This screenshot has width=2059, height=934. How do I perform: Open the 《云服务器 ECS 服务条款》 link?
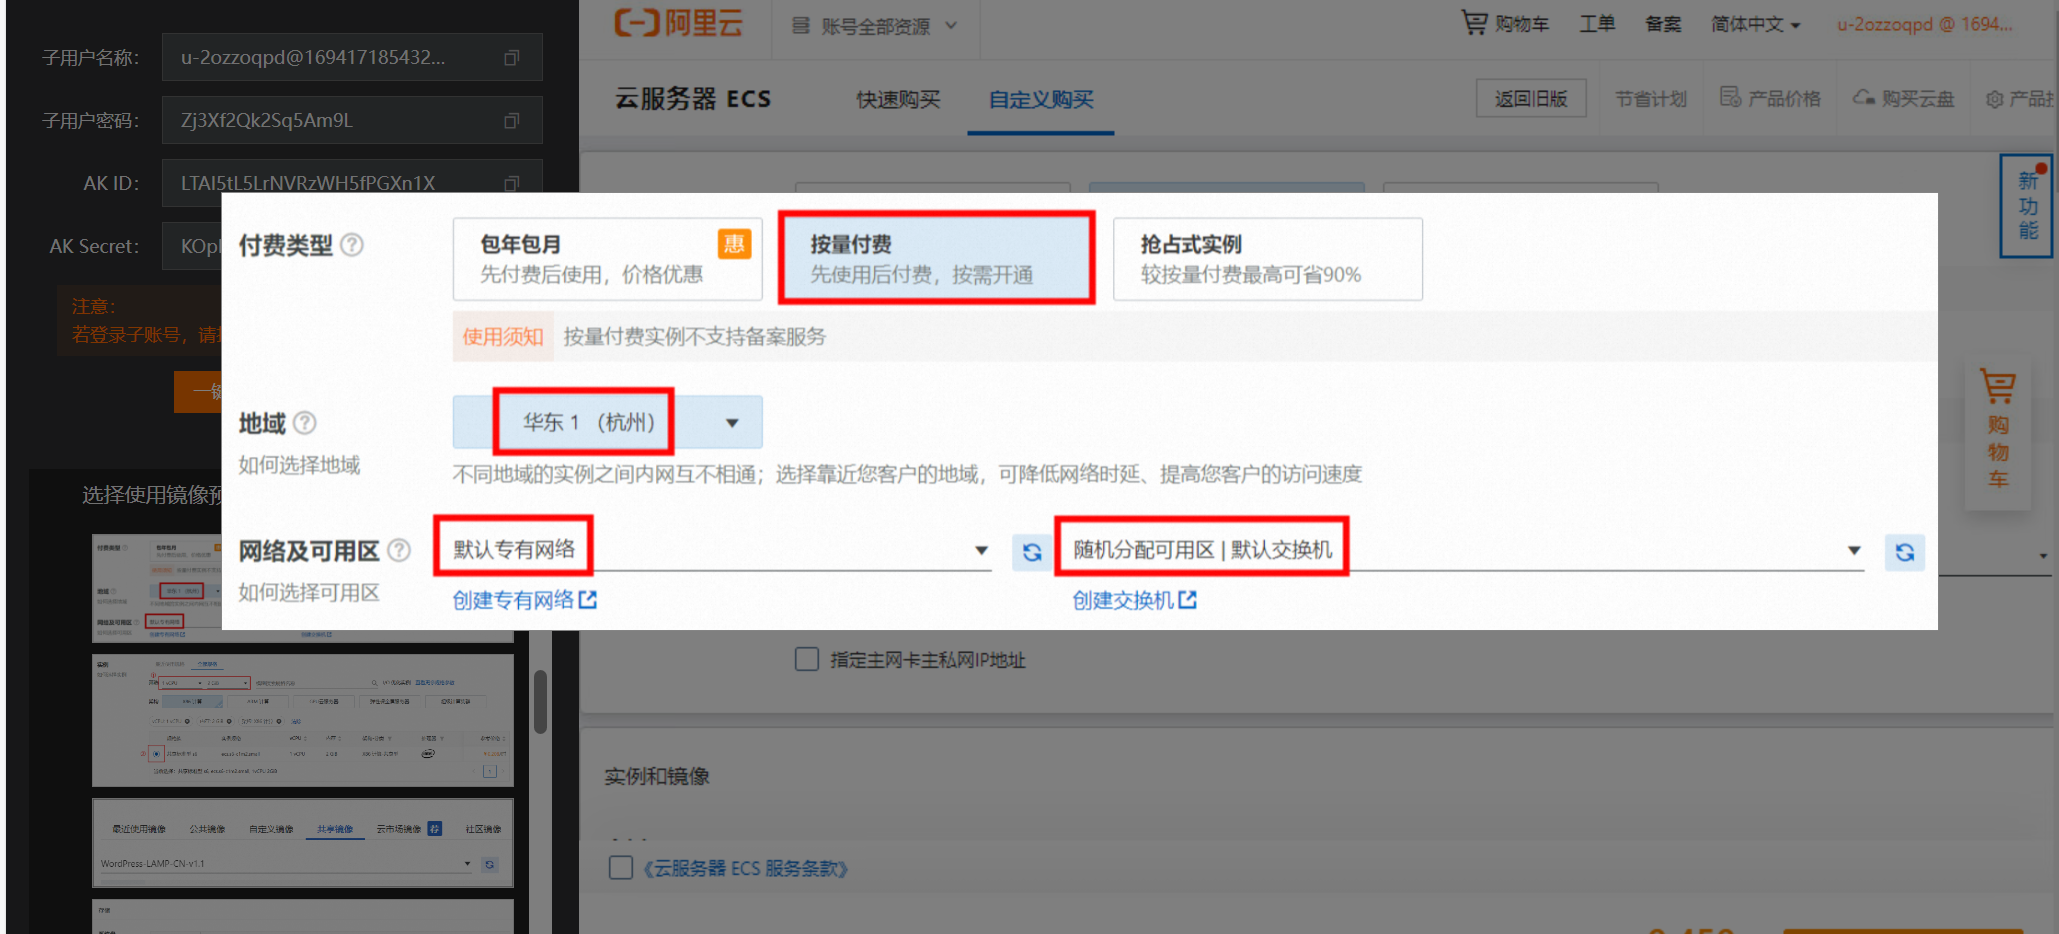(x=744, y=868)
